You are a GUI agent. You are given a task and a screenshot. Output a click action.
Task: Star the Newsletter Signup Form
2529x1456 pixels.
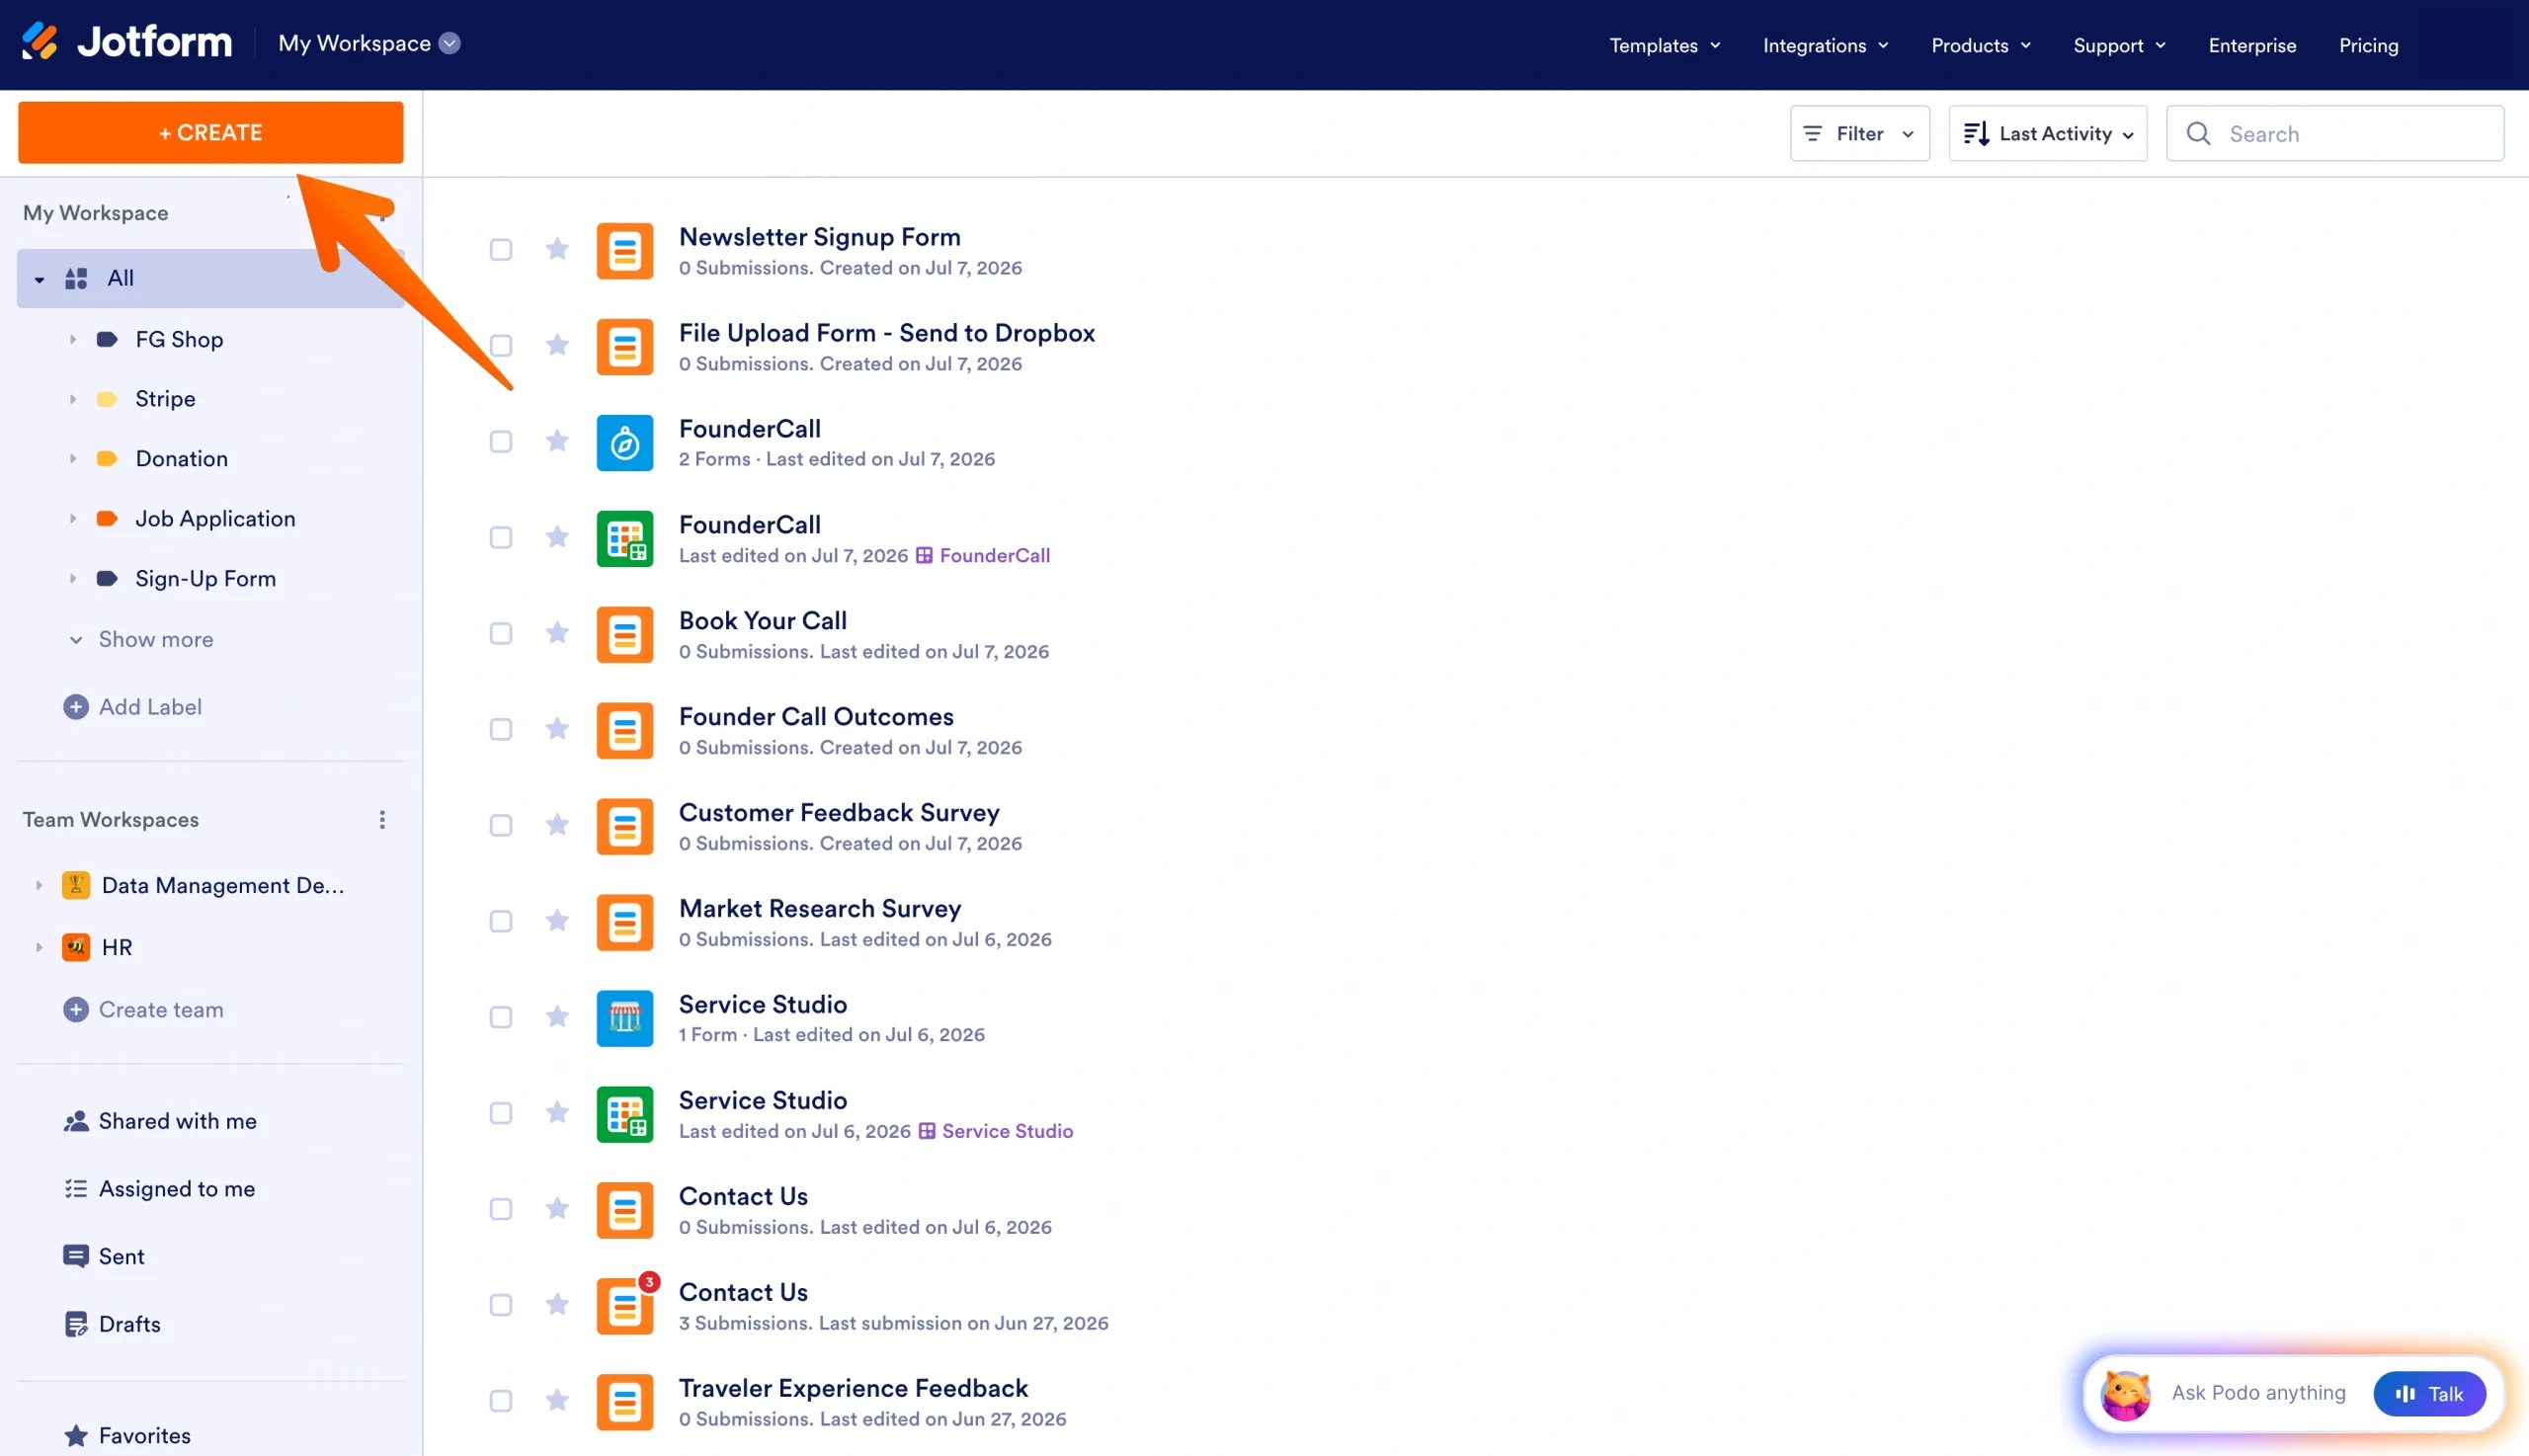click(x=557, y=249)
